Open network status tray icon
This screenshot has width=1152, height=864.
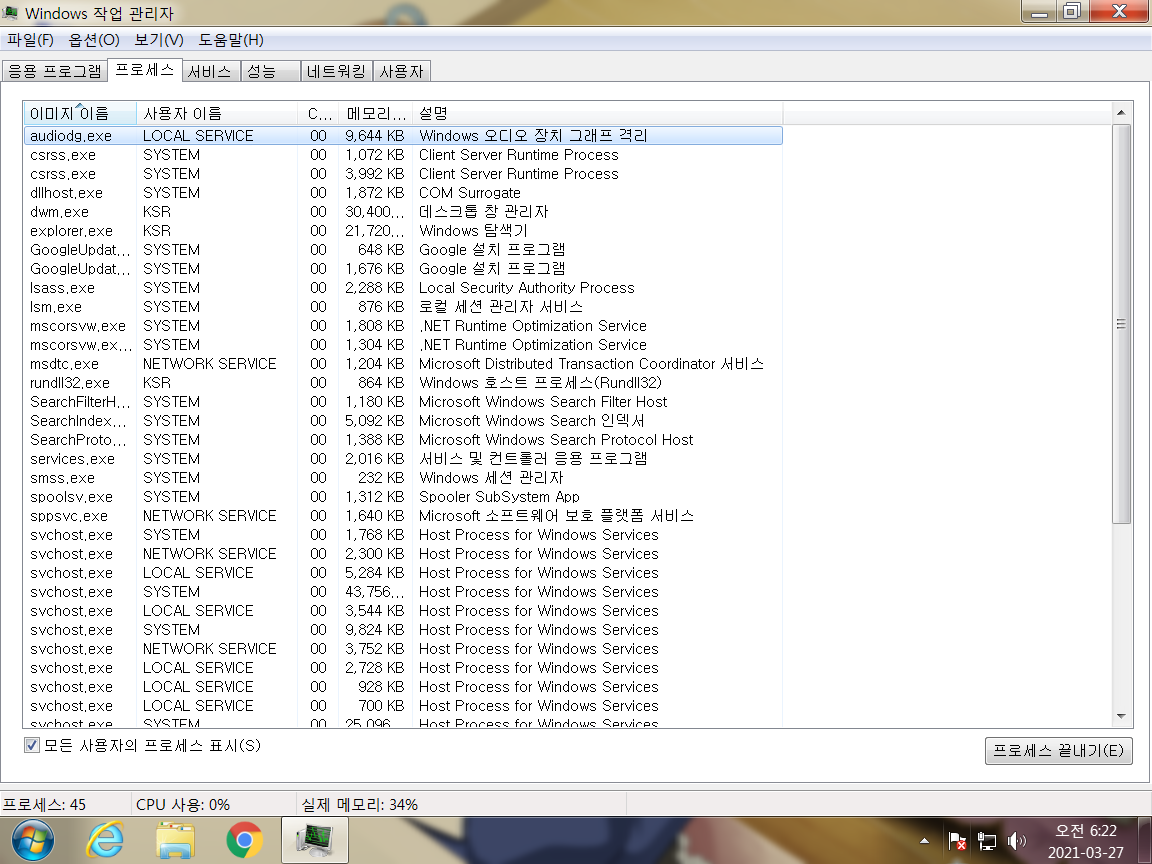click(987, 840)
